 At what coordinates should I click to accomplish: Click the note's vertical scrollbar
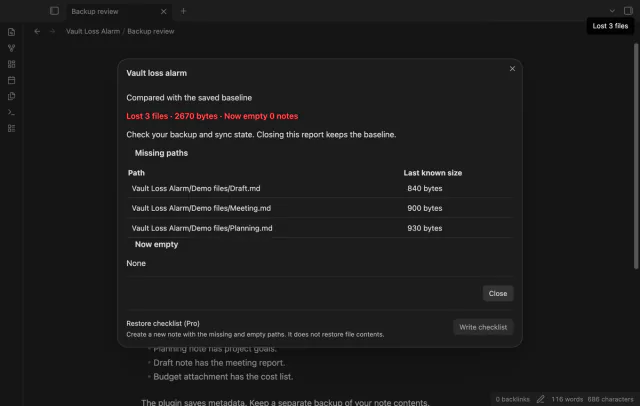pos(636,156)
